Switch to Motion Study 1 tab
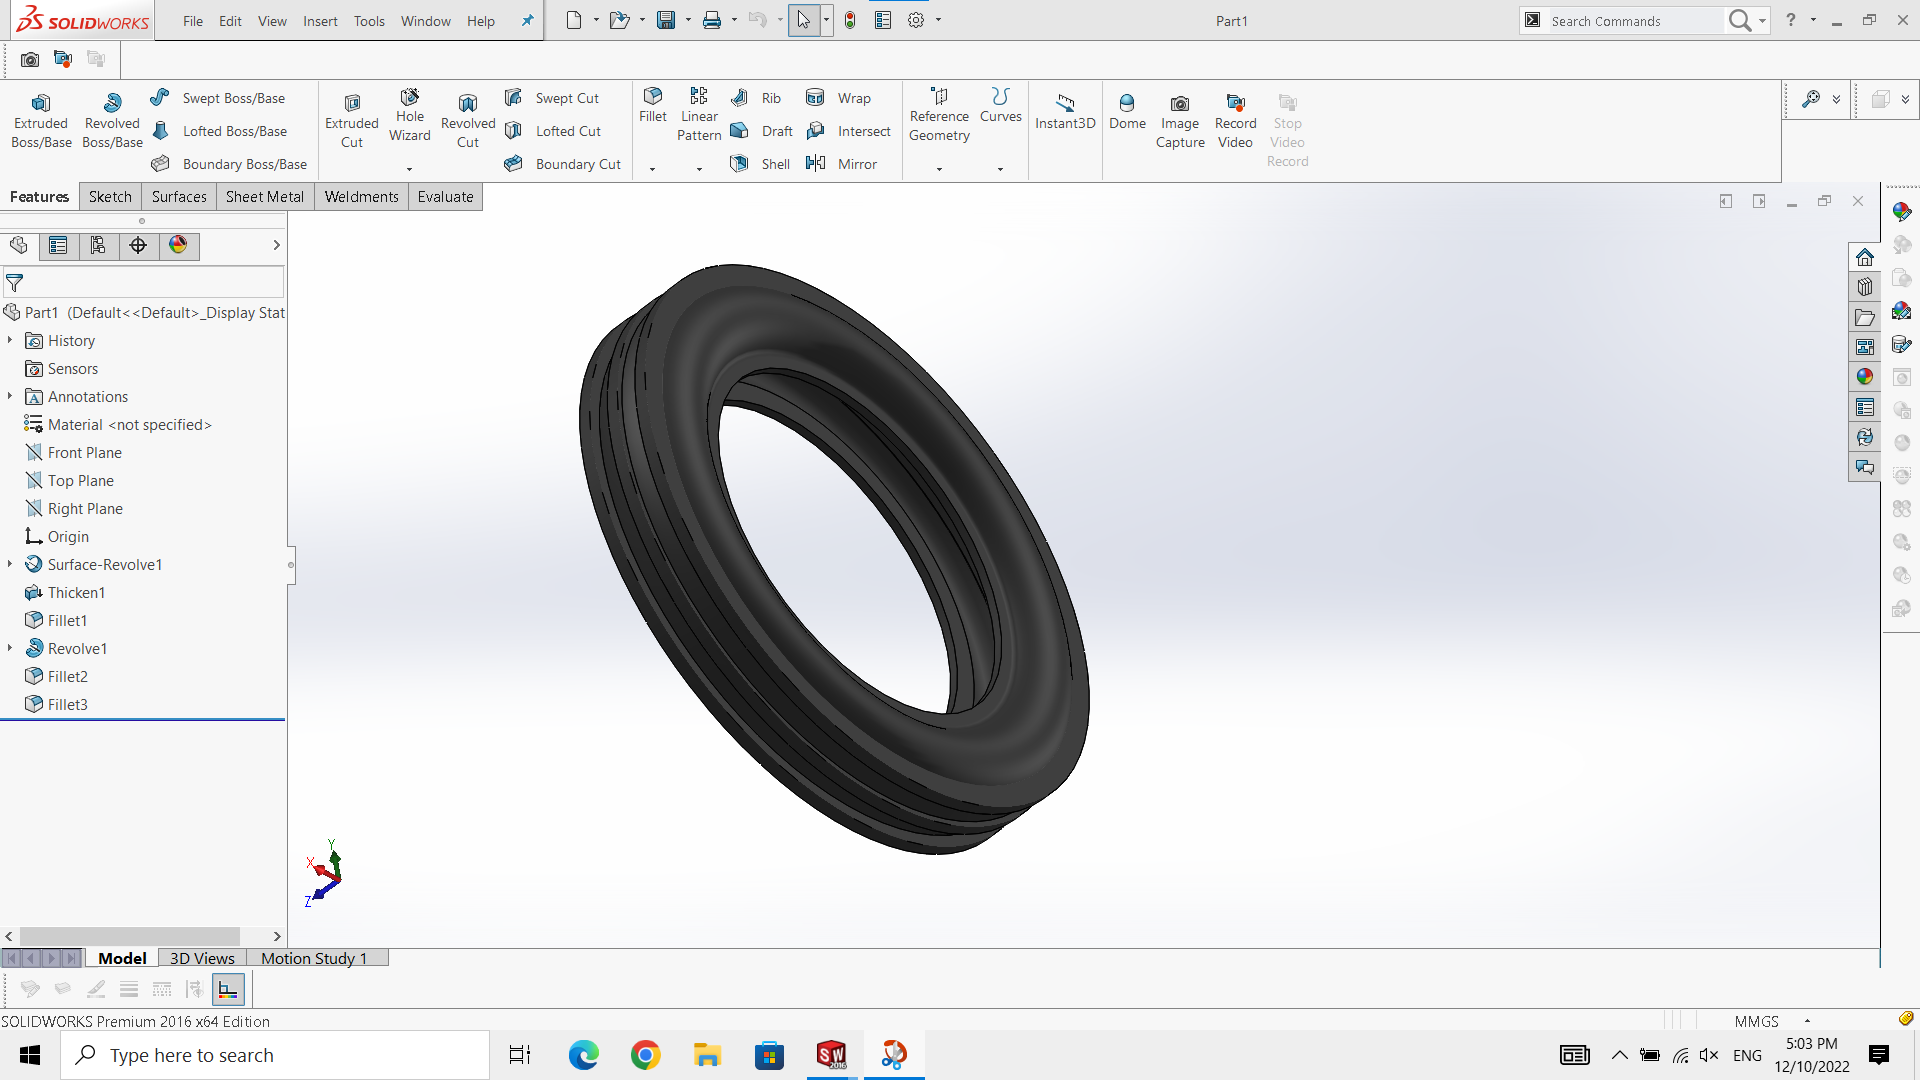 pyautogui.click(x=314, y=958)
